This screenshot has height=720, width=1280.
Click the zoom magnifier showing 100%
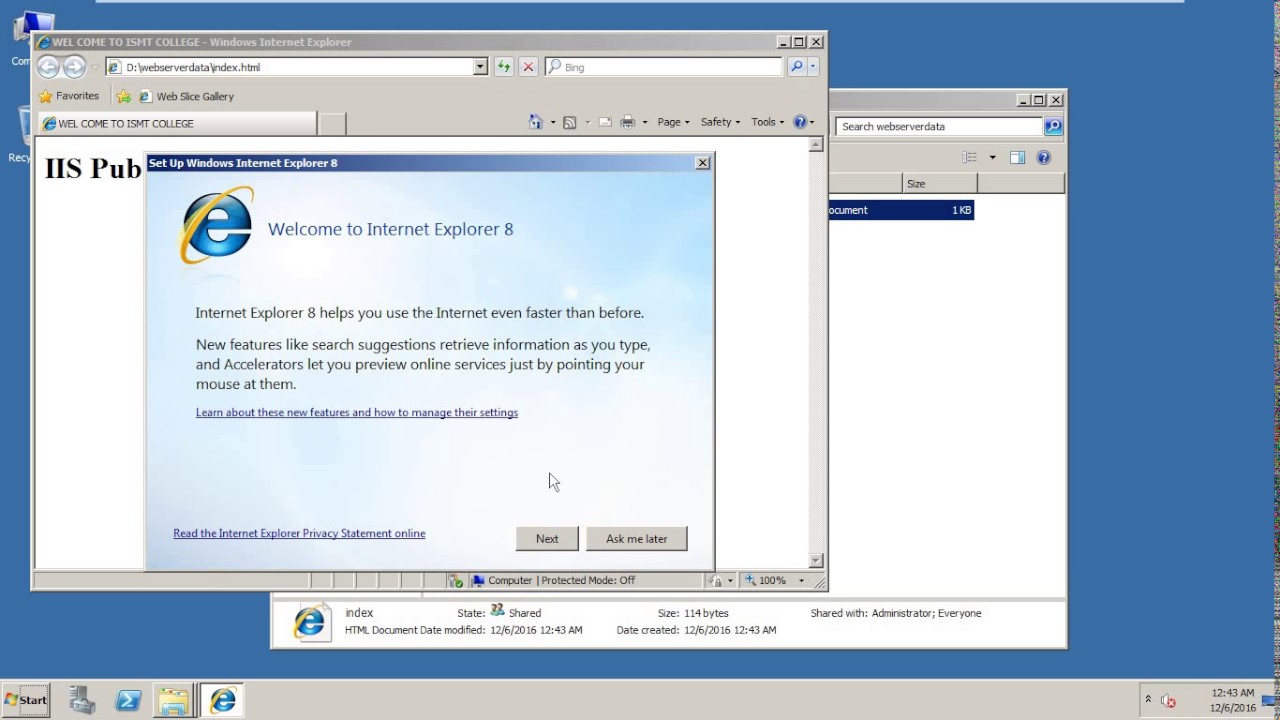765,580
